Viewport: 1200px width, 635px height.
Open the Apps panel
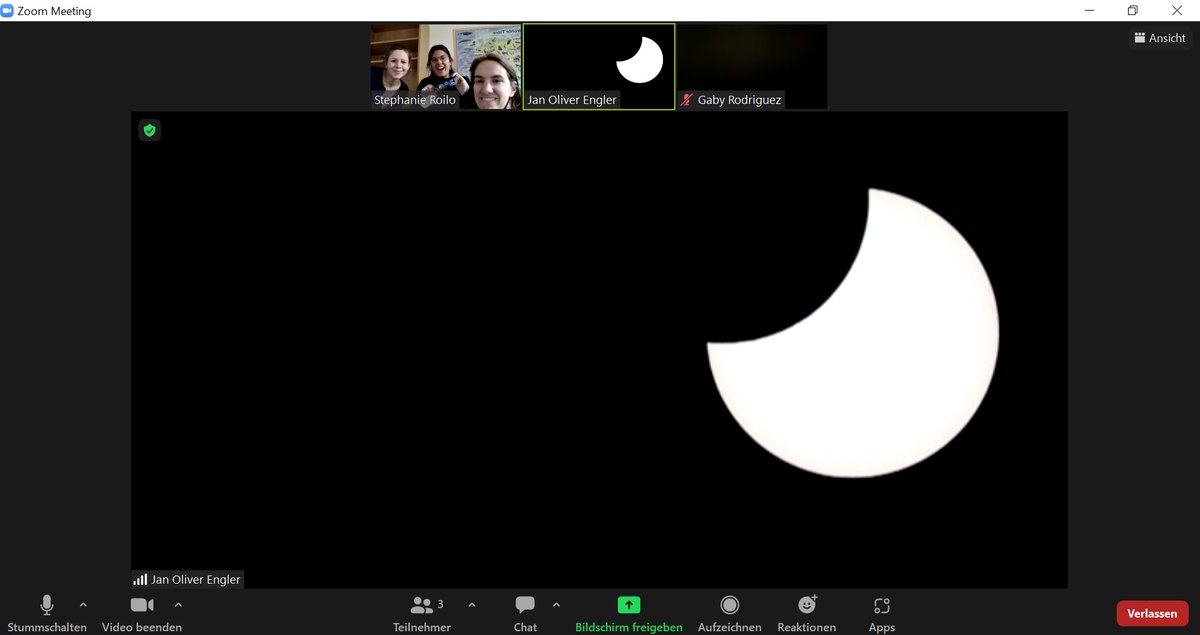pos(882,614)
